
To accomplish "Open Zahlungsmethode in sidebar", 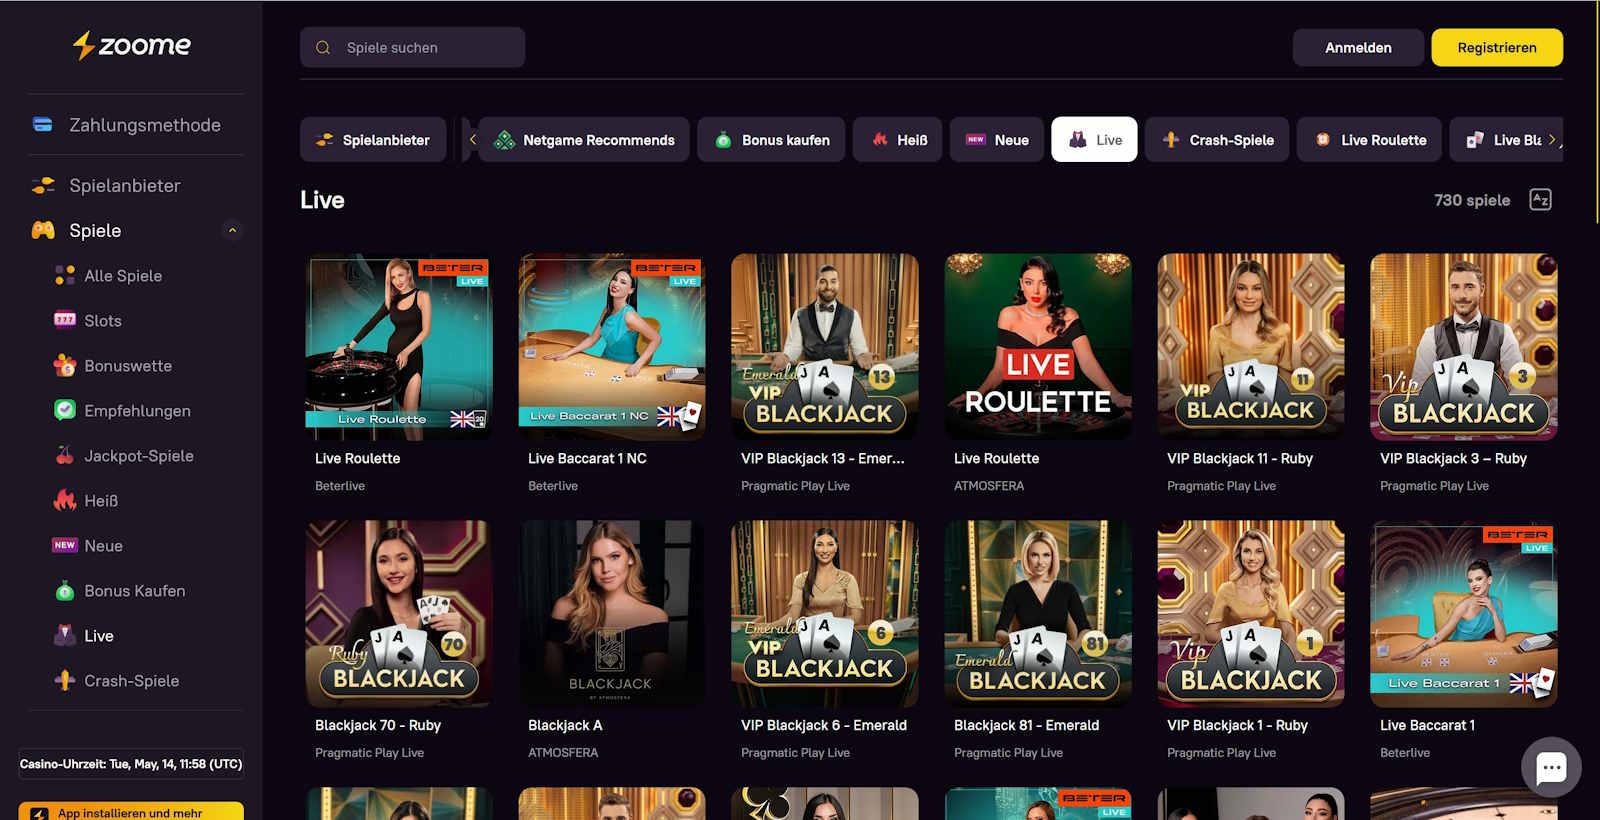I will [x=144, y=125].
